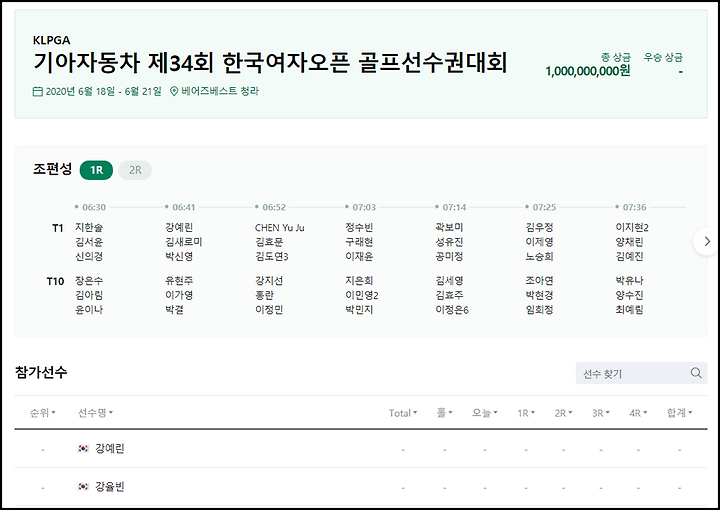Sort by 선수명 column
The height and width of the screenshot is (510, 720).
pos(95,413)
